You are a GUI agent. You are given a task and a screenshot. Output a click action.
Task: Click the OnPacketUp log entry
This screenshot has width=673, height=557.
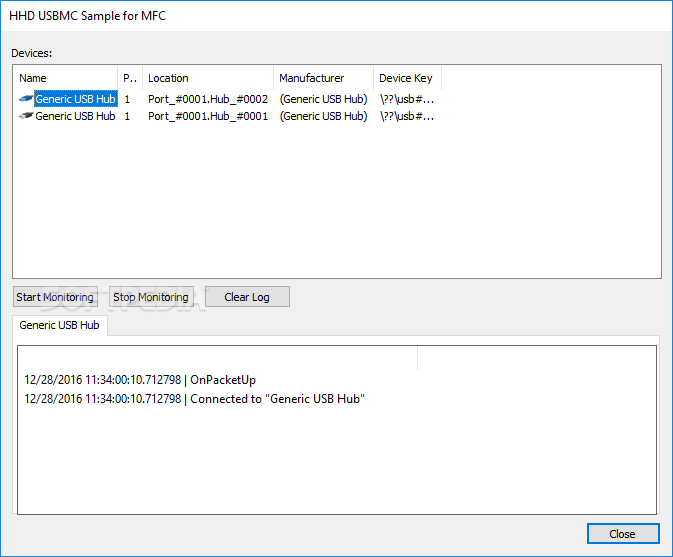click(140, 380)
